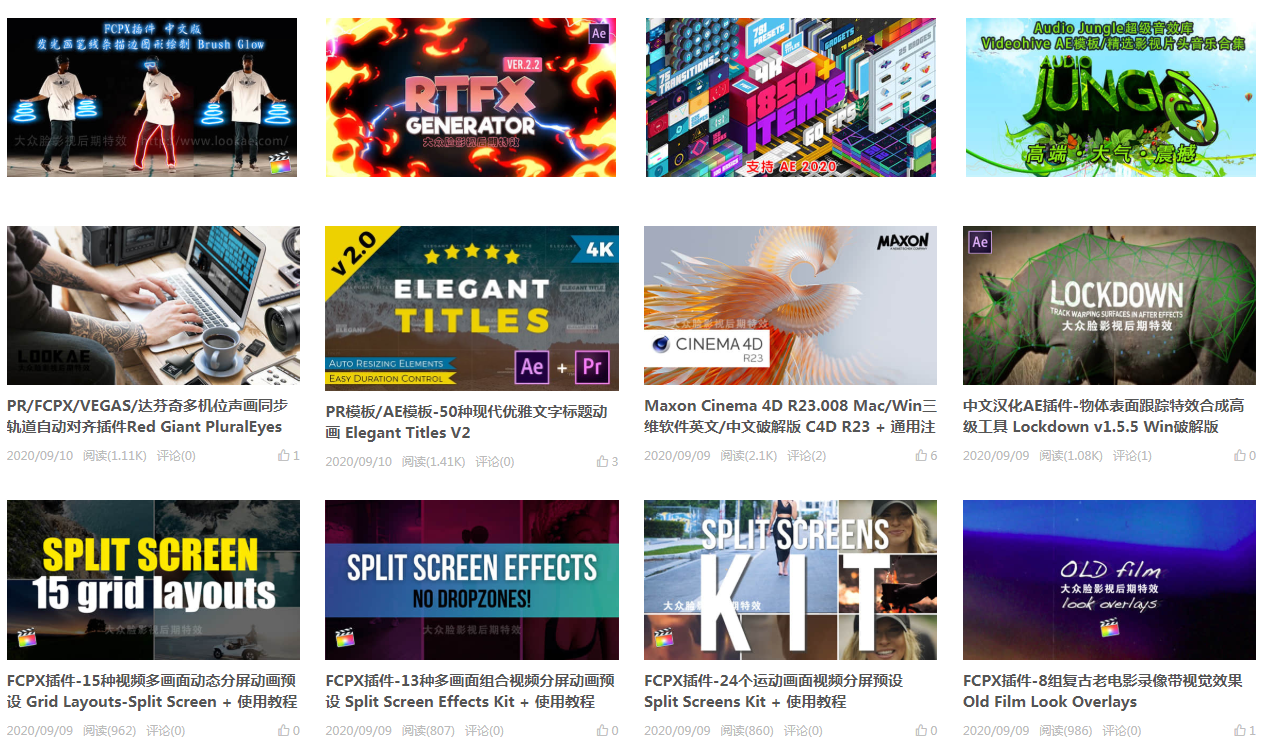Click the 阅读(1.08K) read count
The image size is (1270, 752).
[x=1071, y=456]
